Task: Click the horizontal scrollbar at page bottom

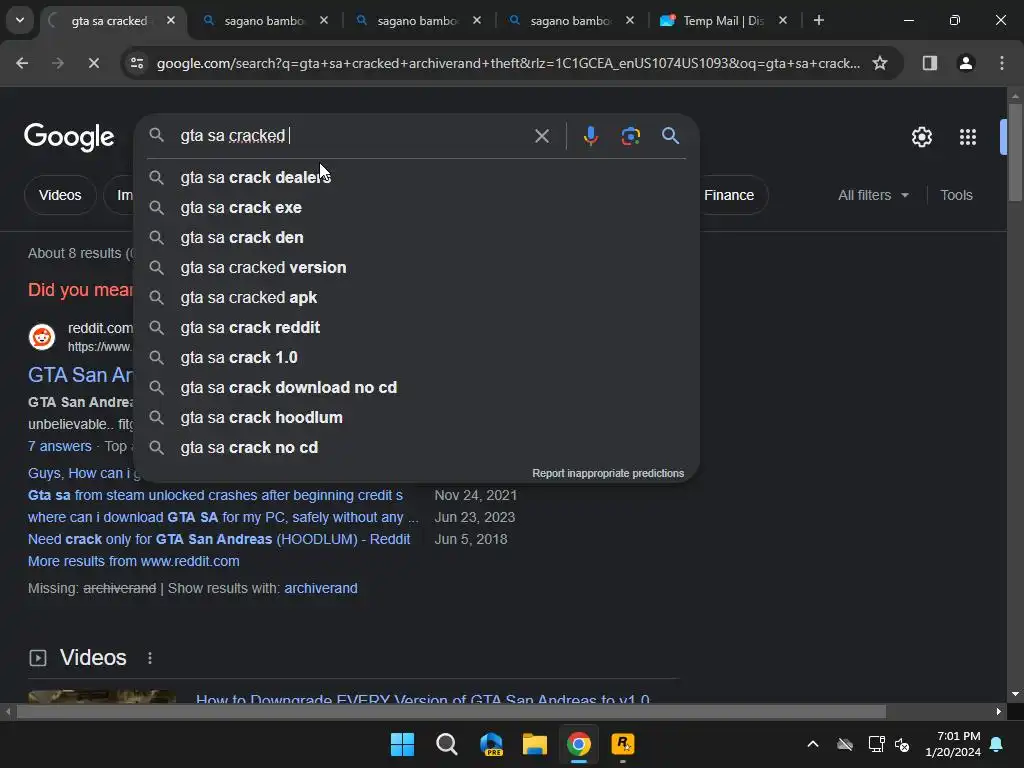Action: 451,711
